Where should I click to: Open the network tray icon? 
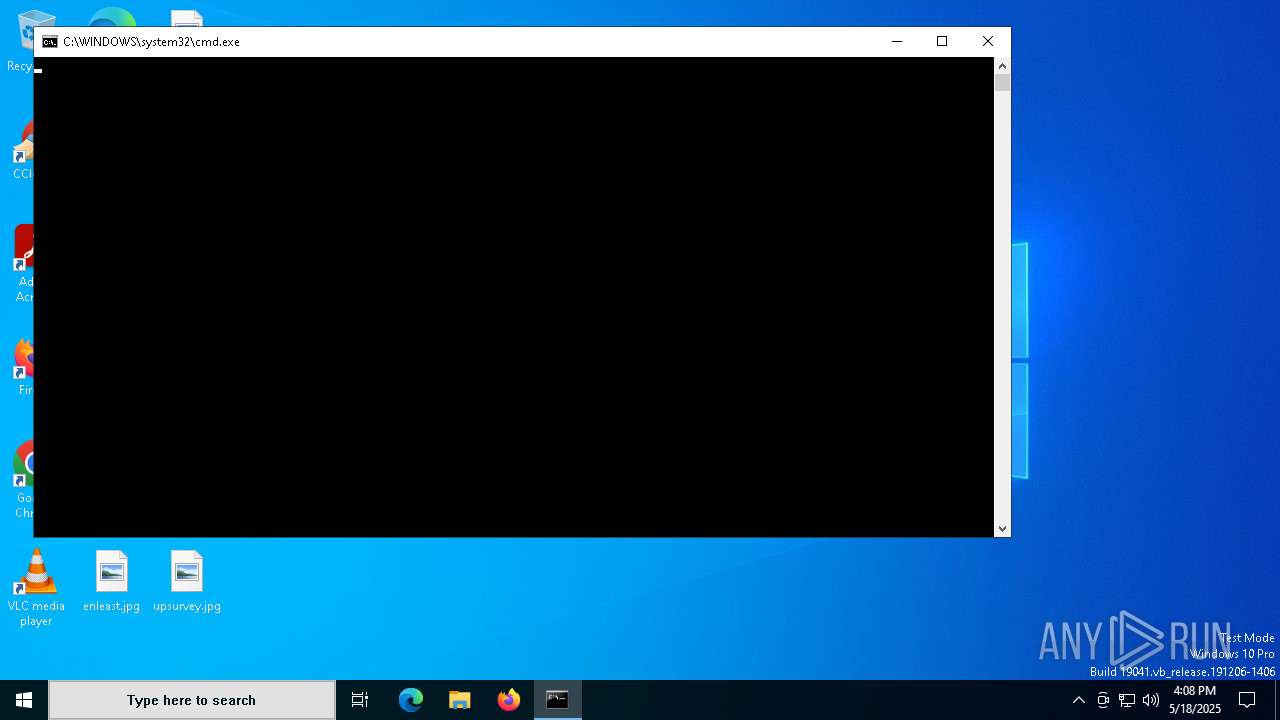coord(1127,700)
